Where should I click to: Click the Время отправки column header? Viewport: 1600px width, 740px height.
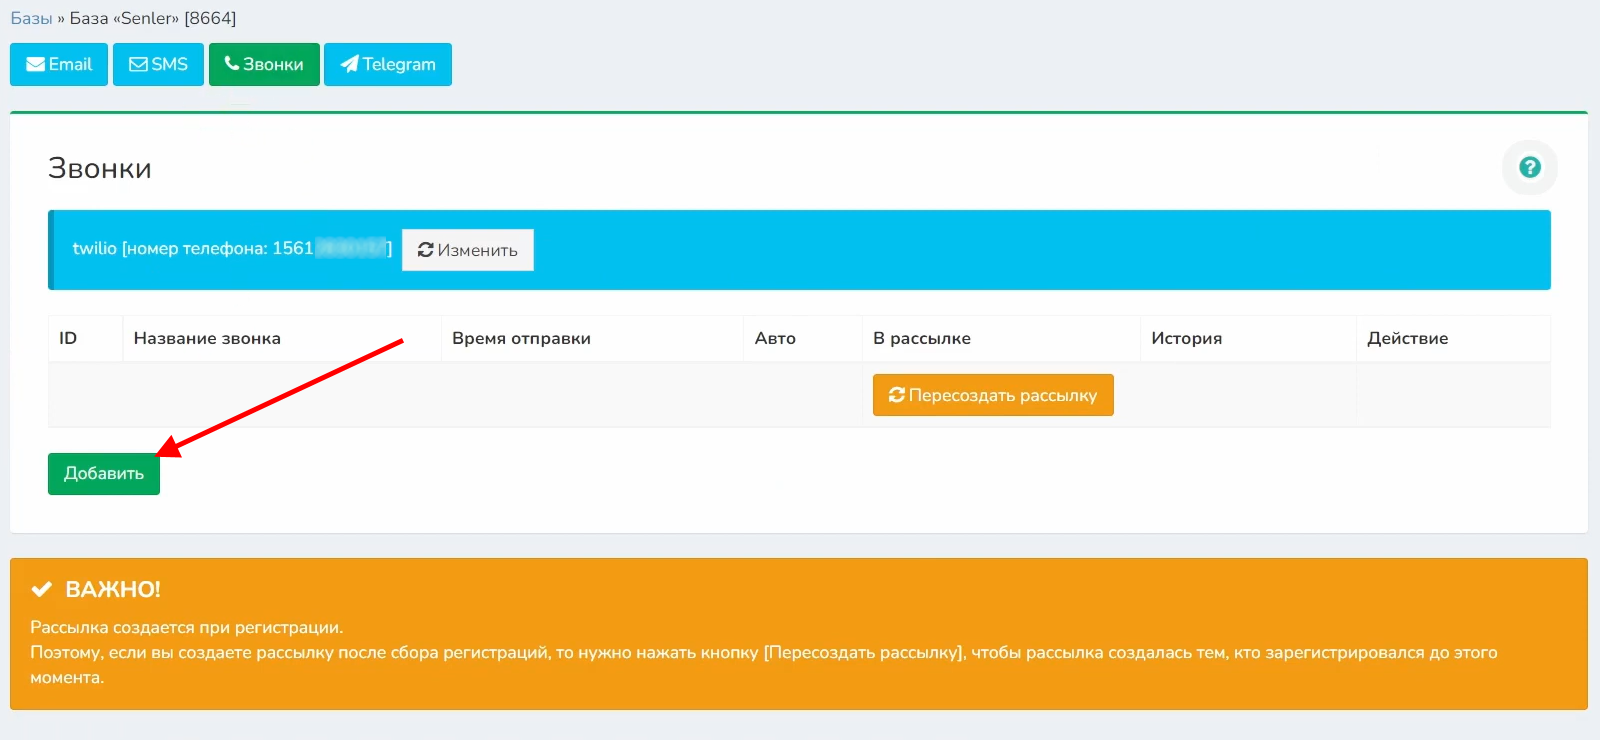pyautogui.click(x=521, y=338)
